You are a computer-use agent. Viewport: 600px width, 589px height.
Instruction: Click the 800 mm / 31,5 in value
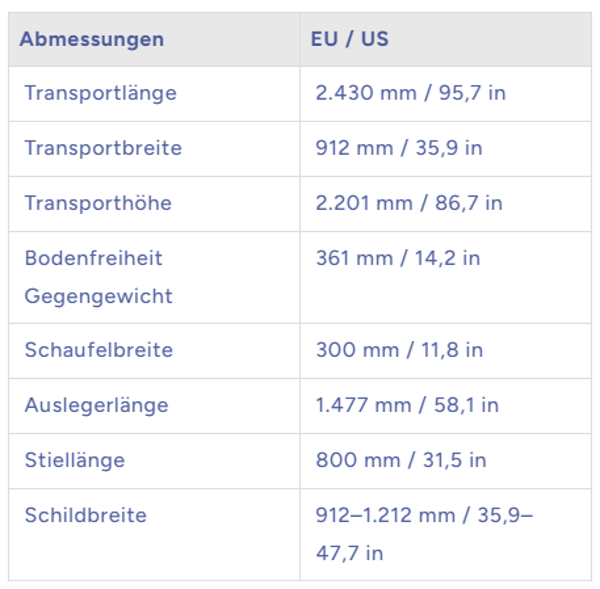point(401,460)
